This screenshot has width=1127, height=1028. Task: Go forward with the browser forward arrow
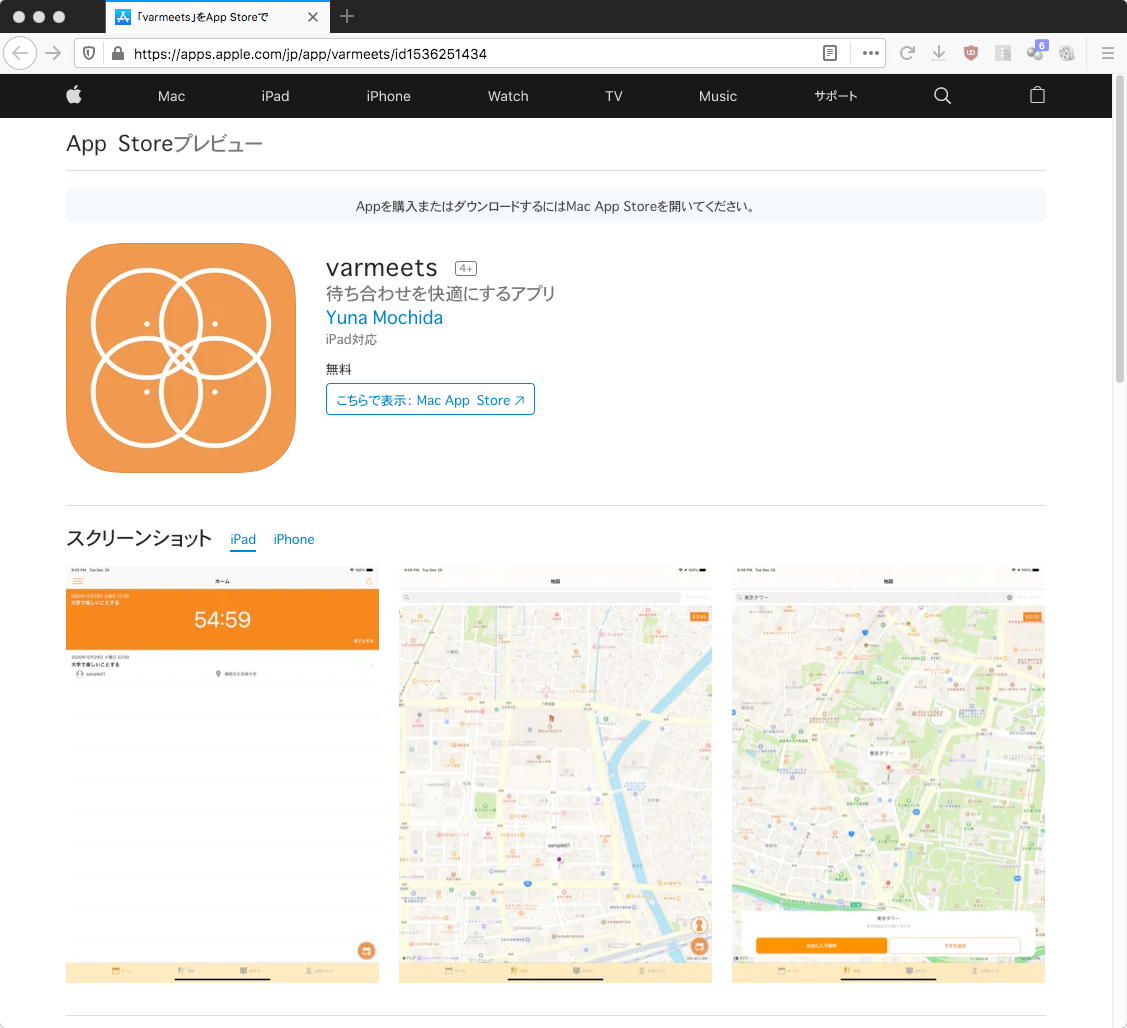(x=53, y=53)
